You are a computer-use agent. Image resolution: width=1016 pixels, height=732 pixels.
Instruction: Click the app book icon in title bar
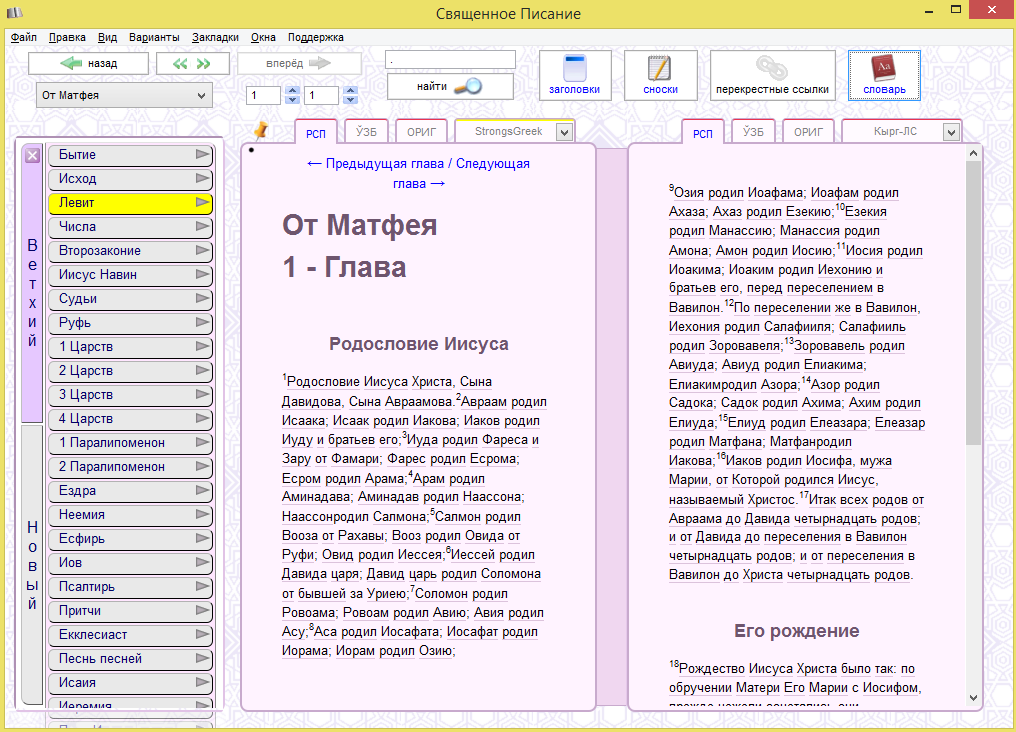click(15, 12)
